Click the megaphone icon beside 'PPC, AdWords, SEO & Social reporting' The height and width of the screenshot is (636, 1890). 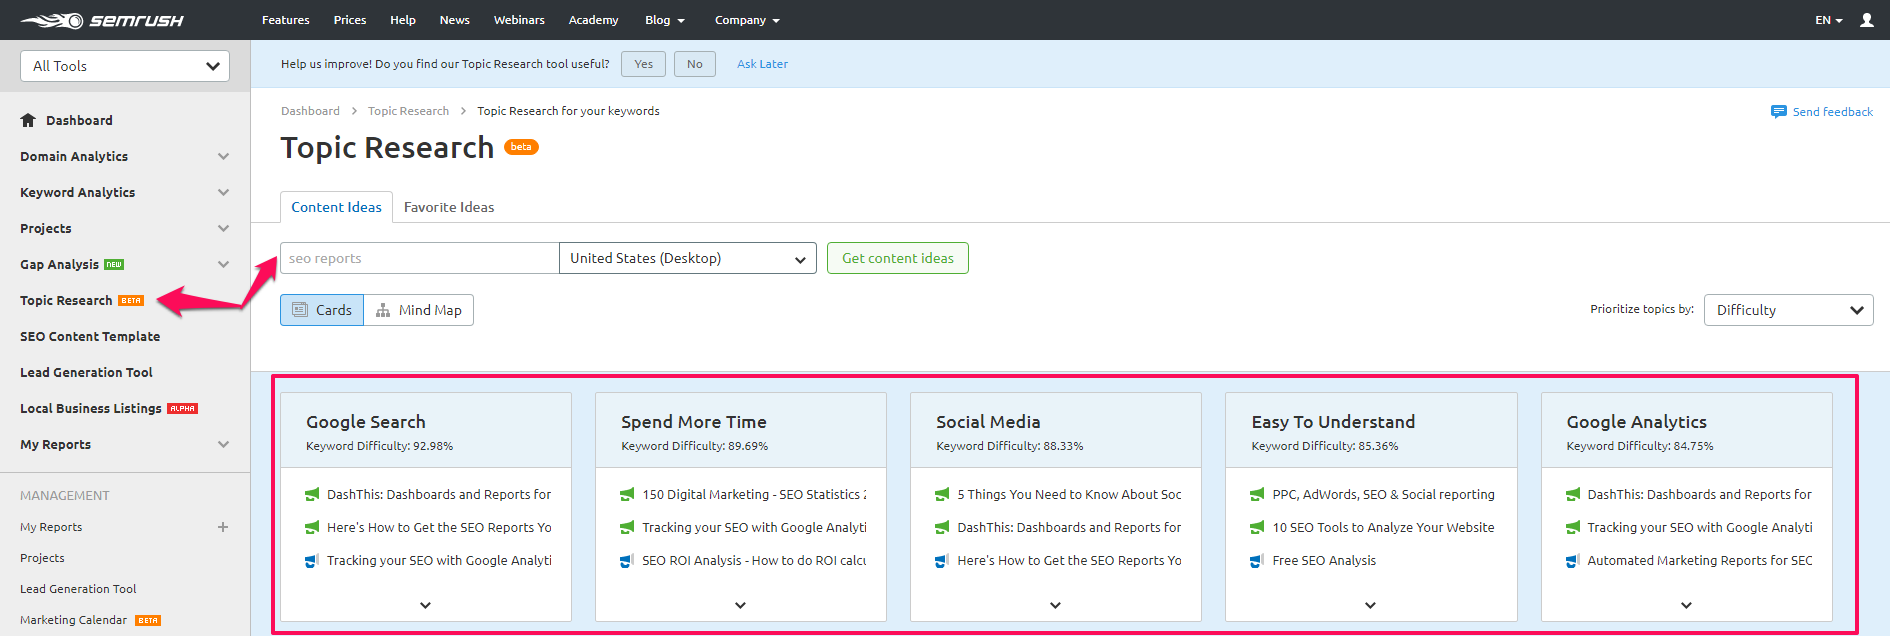tap(1257, 495)
